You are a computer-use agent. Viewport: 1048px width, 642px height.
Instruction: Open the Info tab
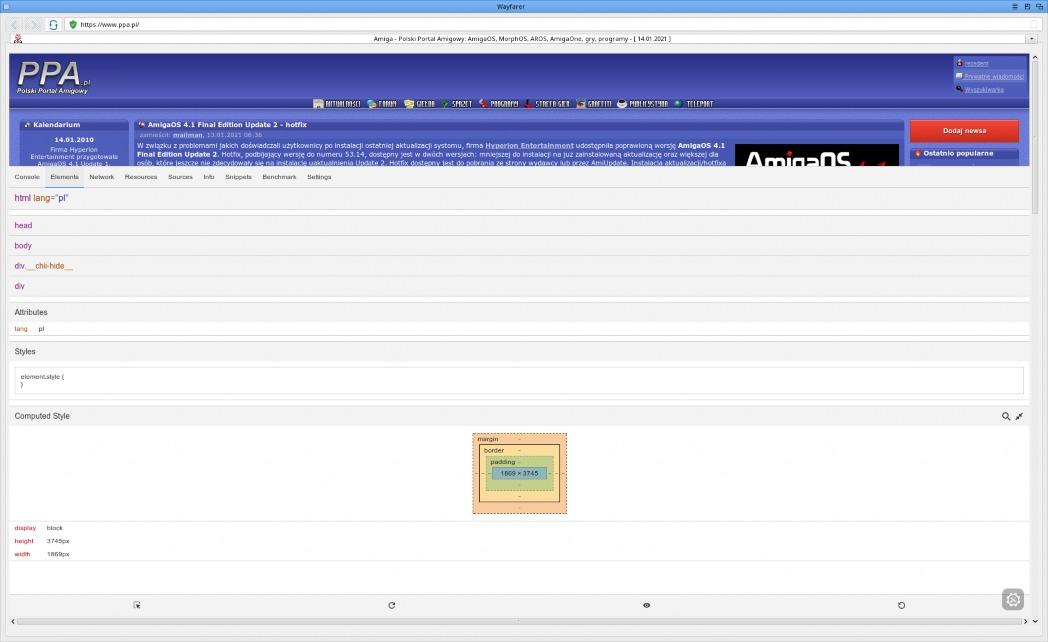coord(209,177)
